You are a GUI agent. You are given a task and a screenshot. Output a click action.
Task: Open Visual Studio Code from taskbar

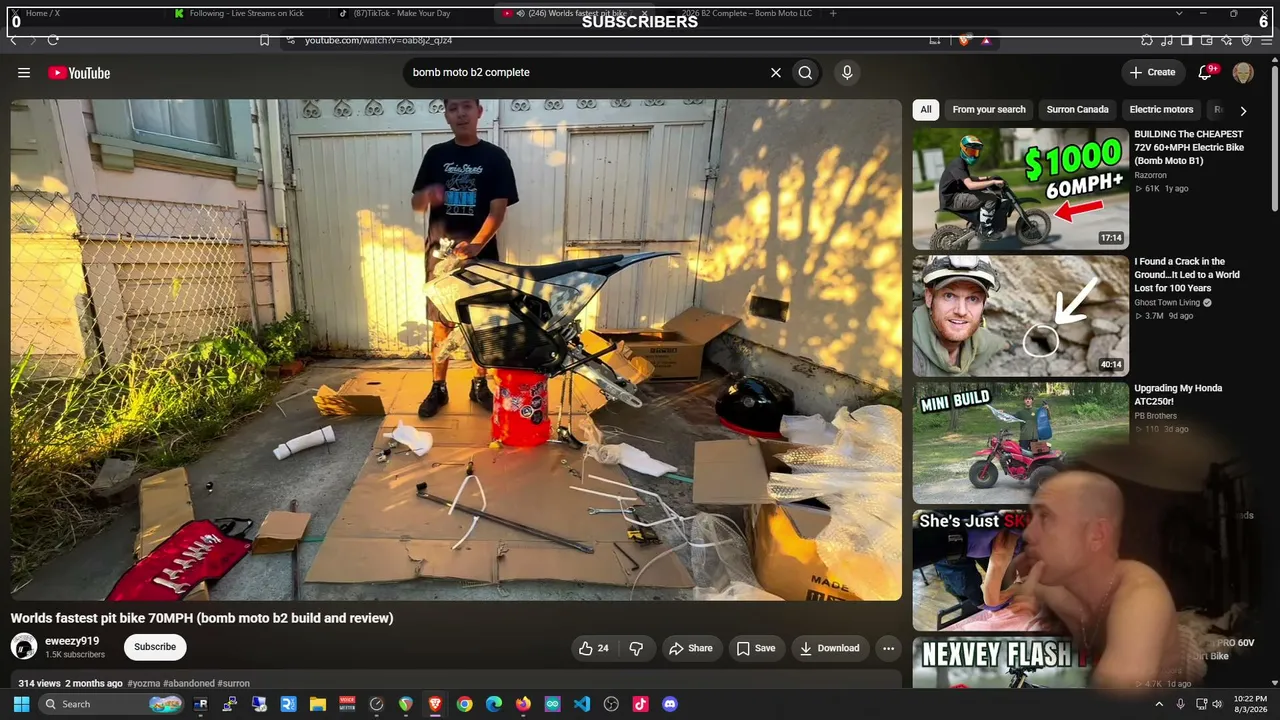(582, 704)
